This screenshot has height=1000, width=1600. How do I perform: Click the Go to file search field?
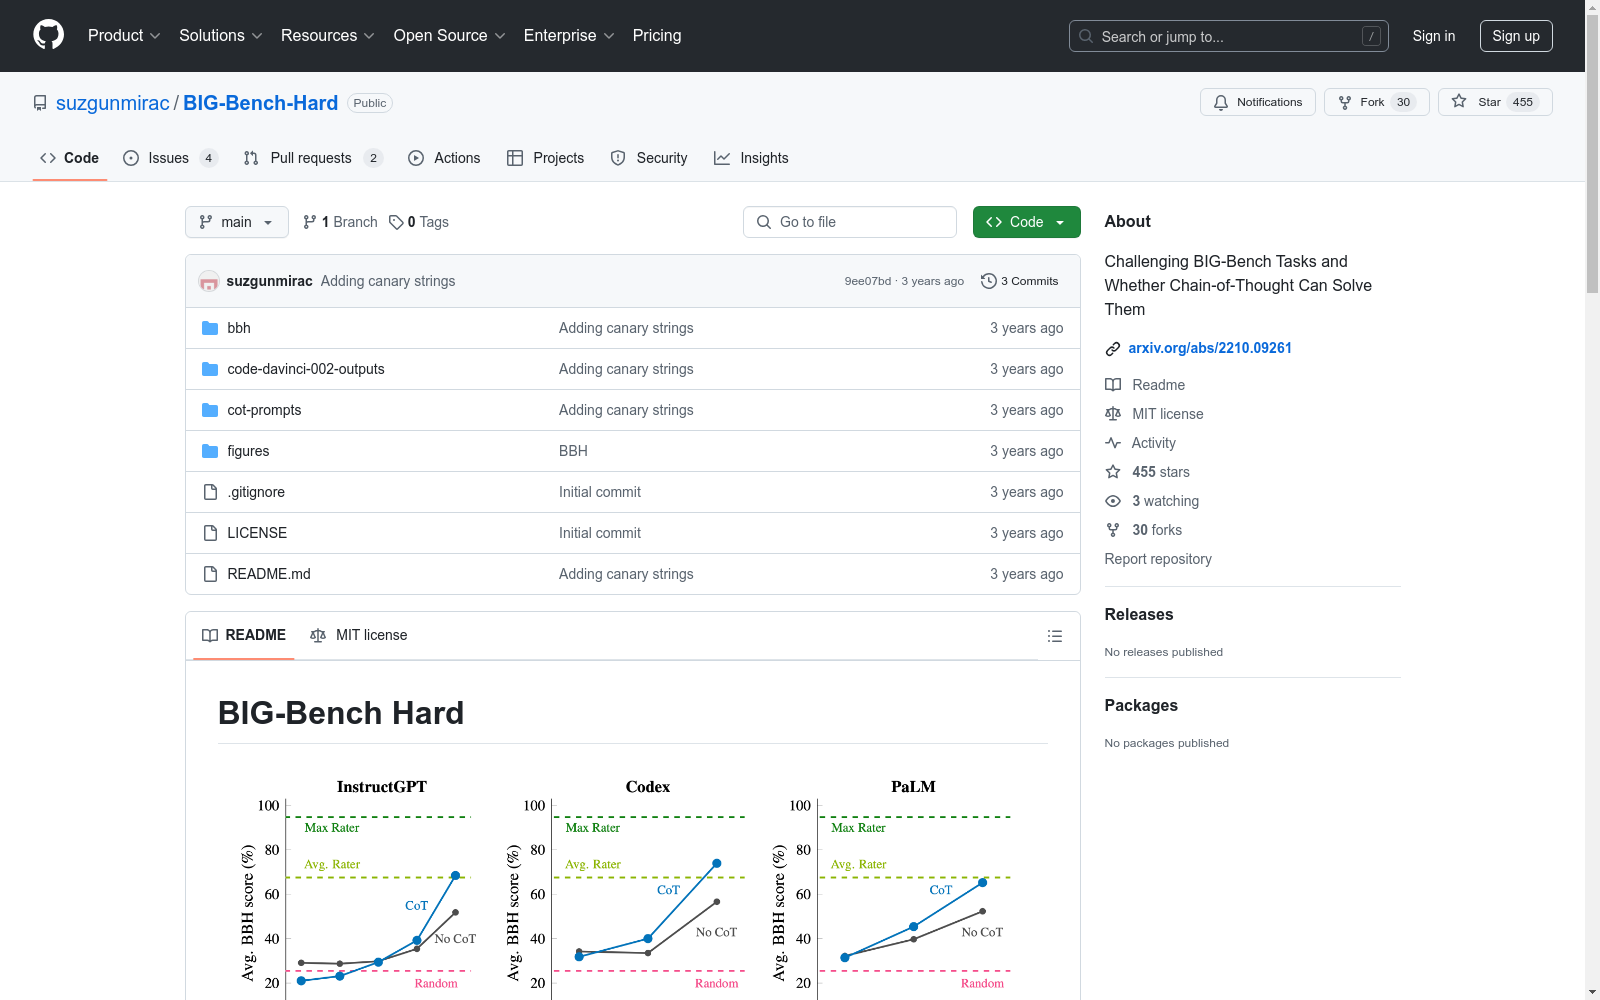click(x=849, y=222)
